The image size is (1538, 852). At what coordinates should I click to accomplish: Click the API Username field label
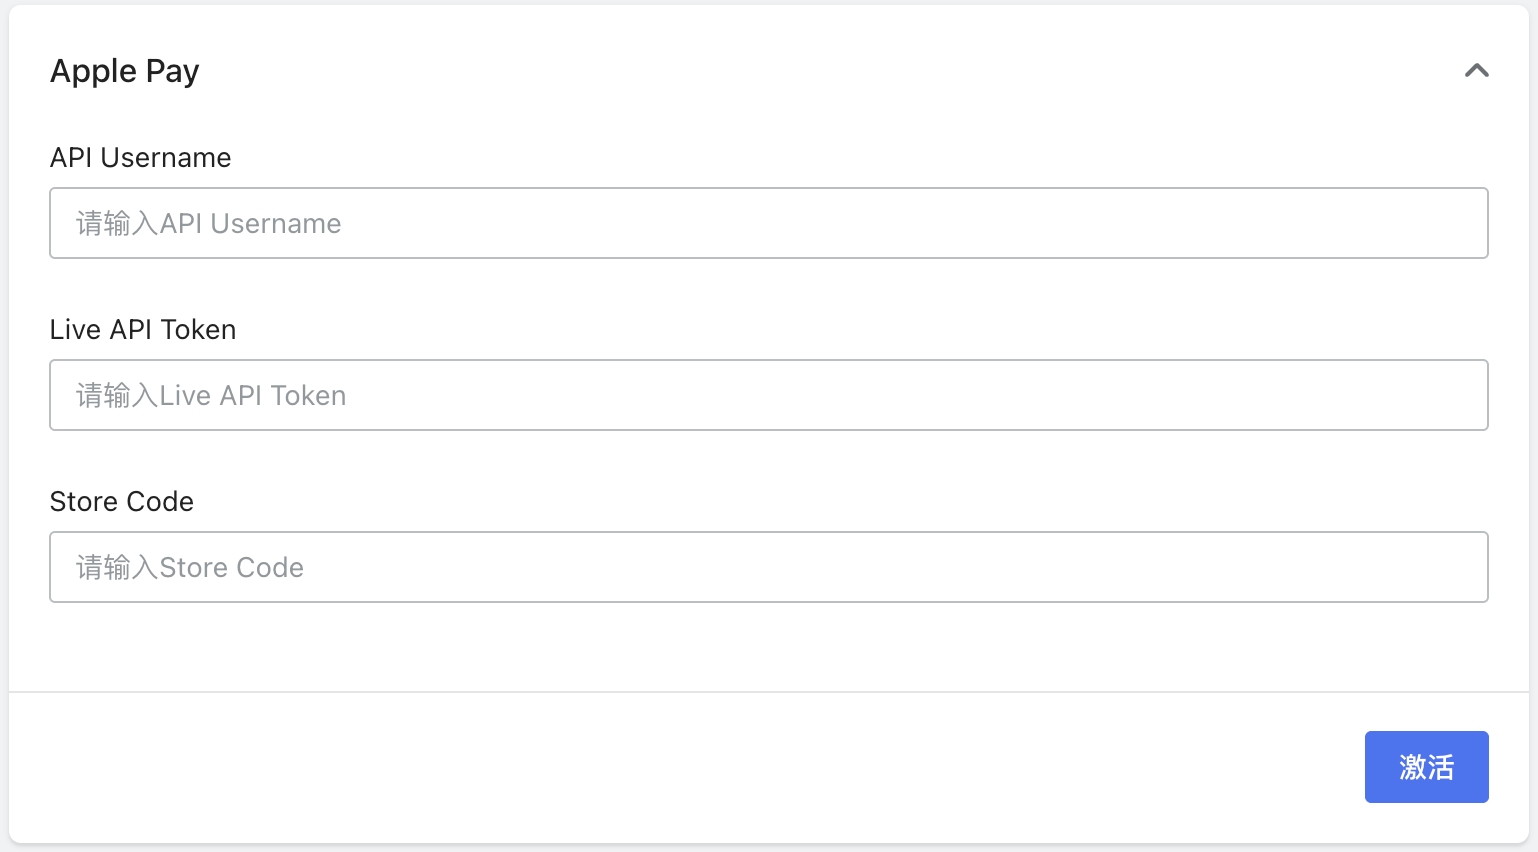pos(140,158)
